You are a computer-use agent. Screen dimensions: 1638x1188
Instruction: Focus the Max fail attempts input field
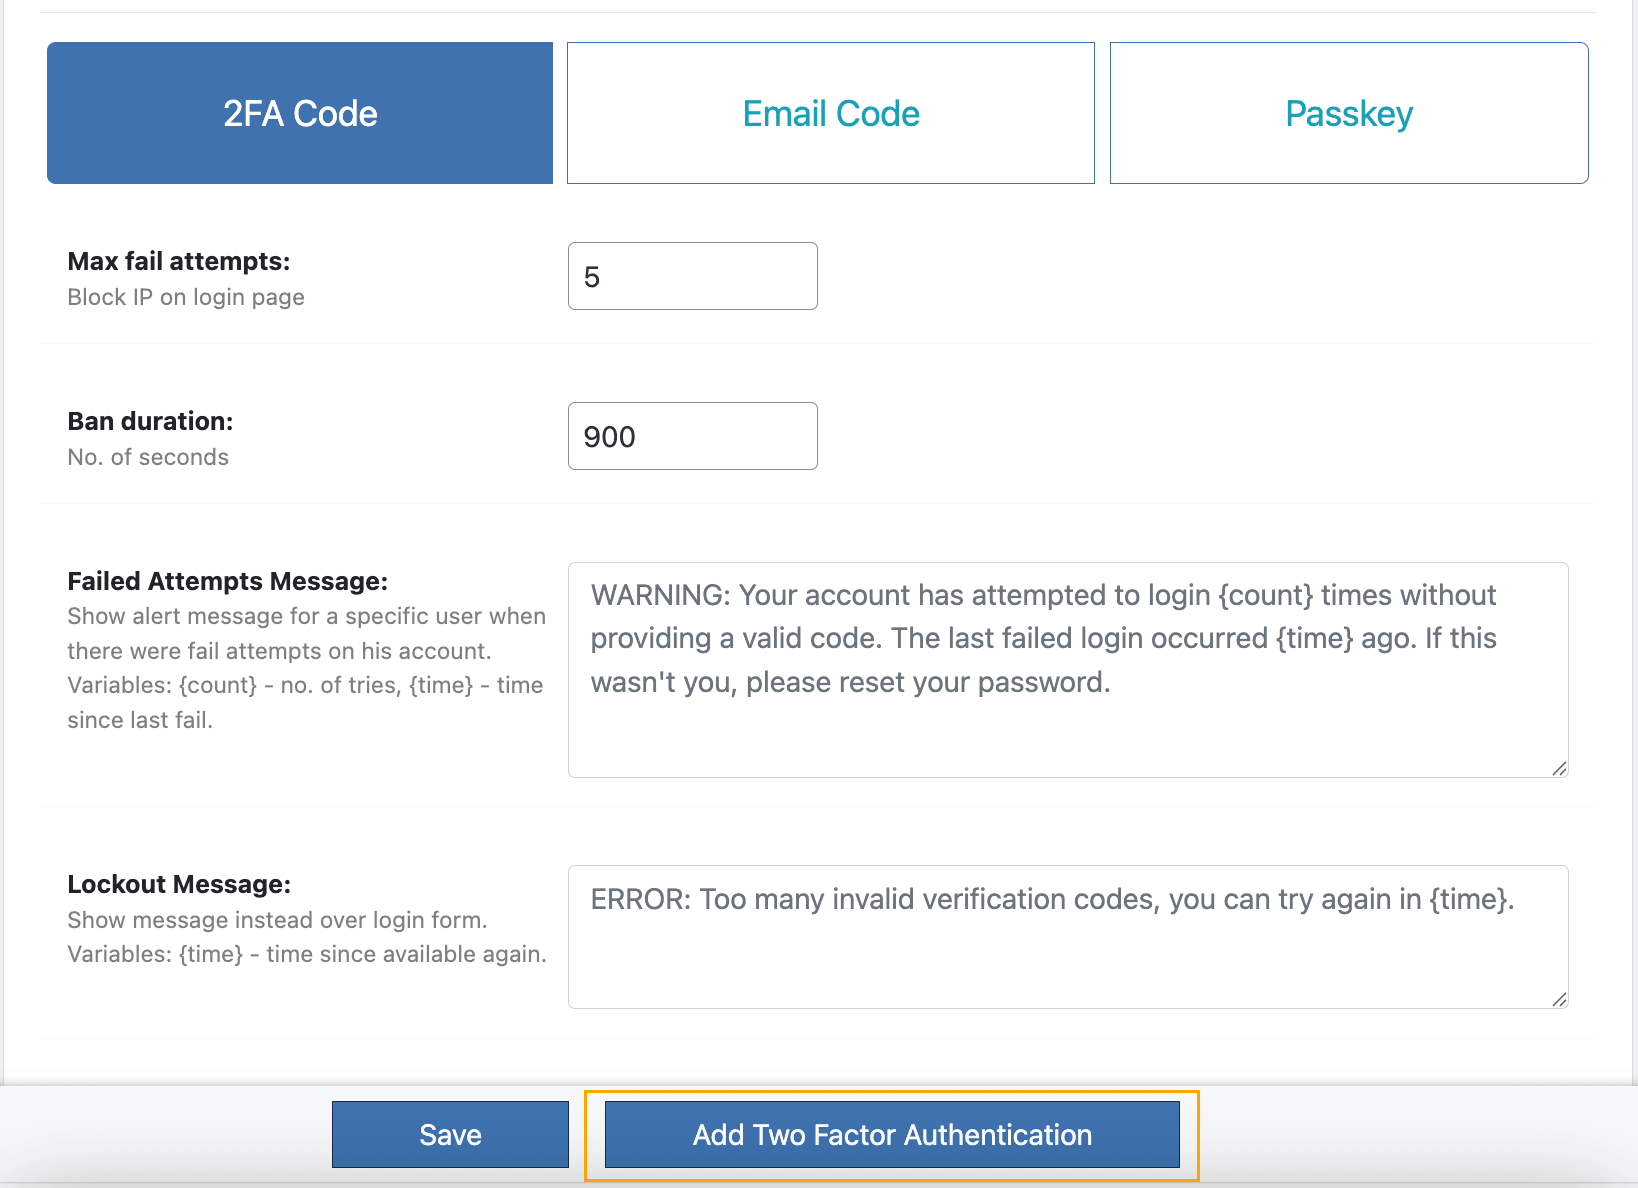point(692,276)
